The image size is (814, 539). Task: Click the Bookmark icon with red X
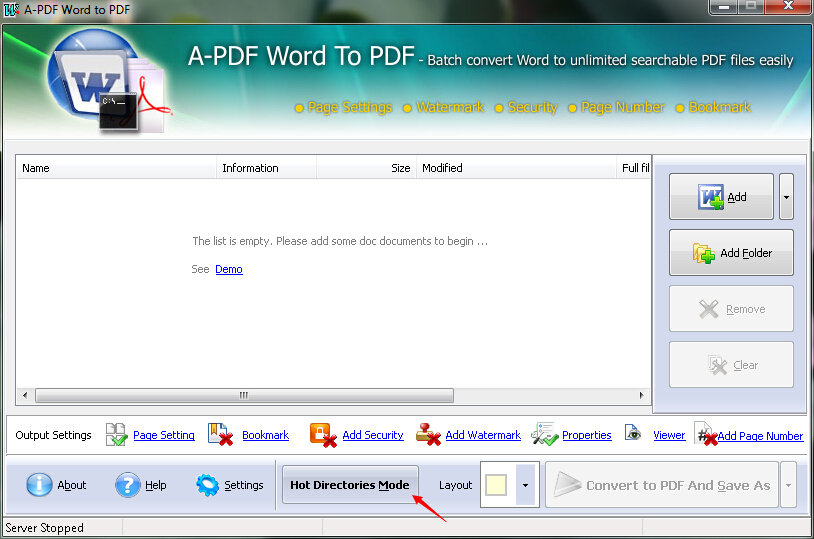(x=220, y=435)
